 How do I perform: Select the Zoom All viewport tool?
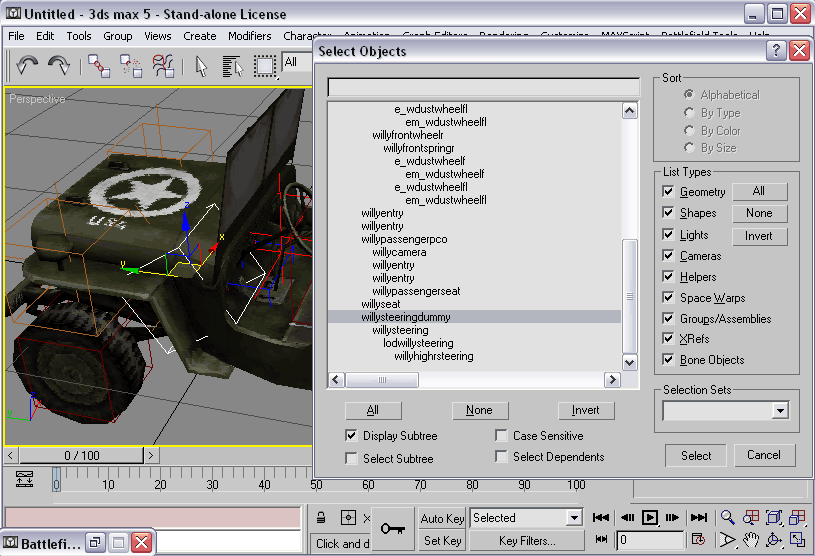(751, 518)
